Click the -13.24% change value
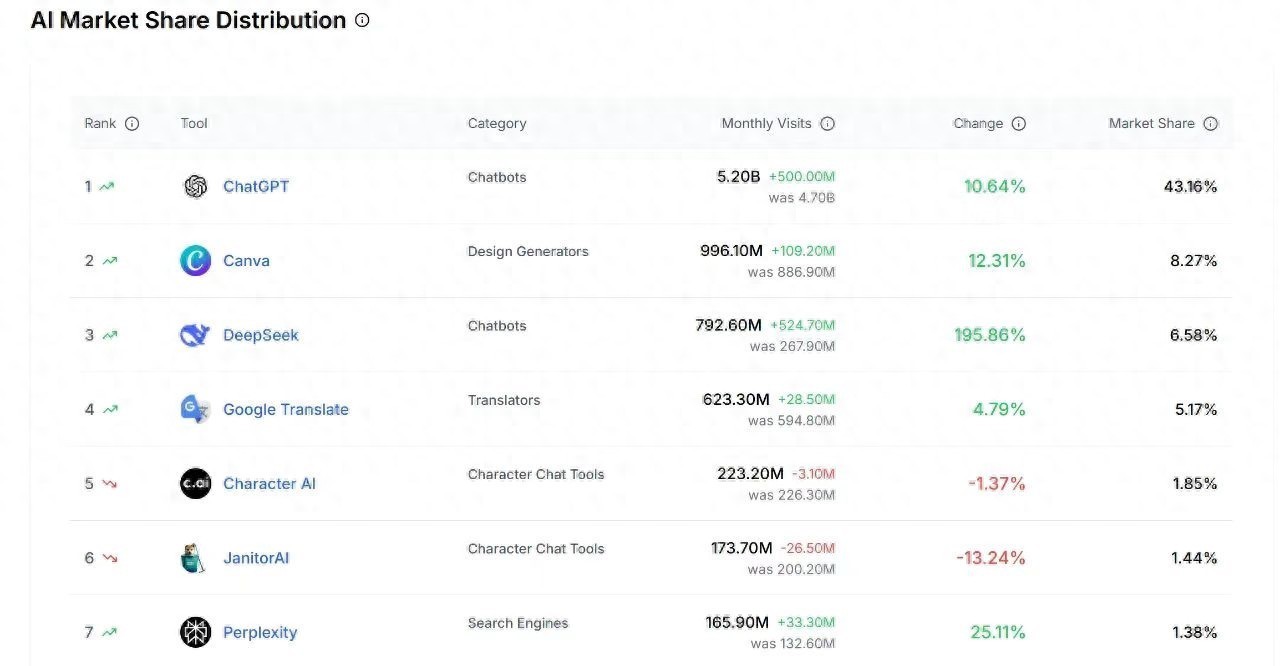 click(991, 558)
